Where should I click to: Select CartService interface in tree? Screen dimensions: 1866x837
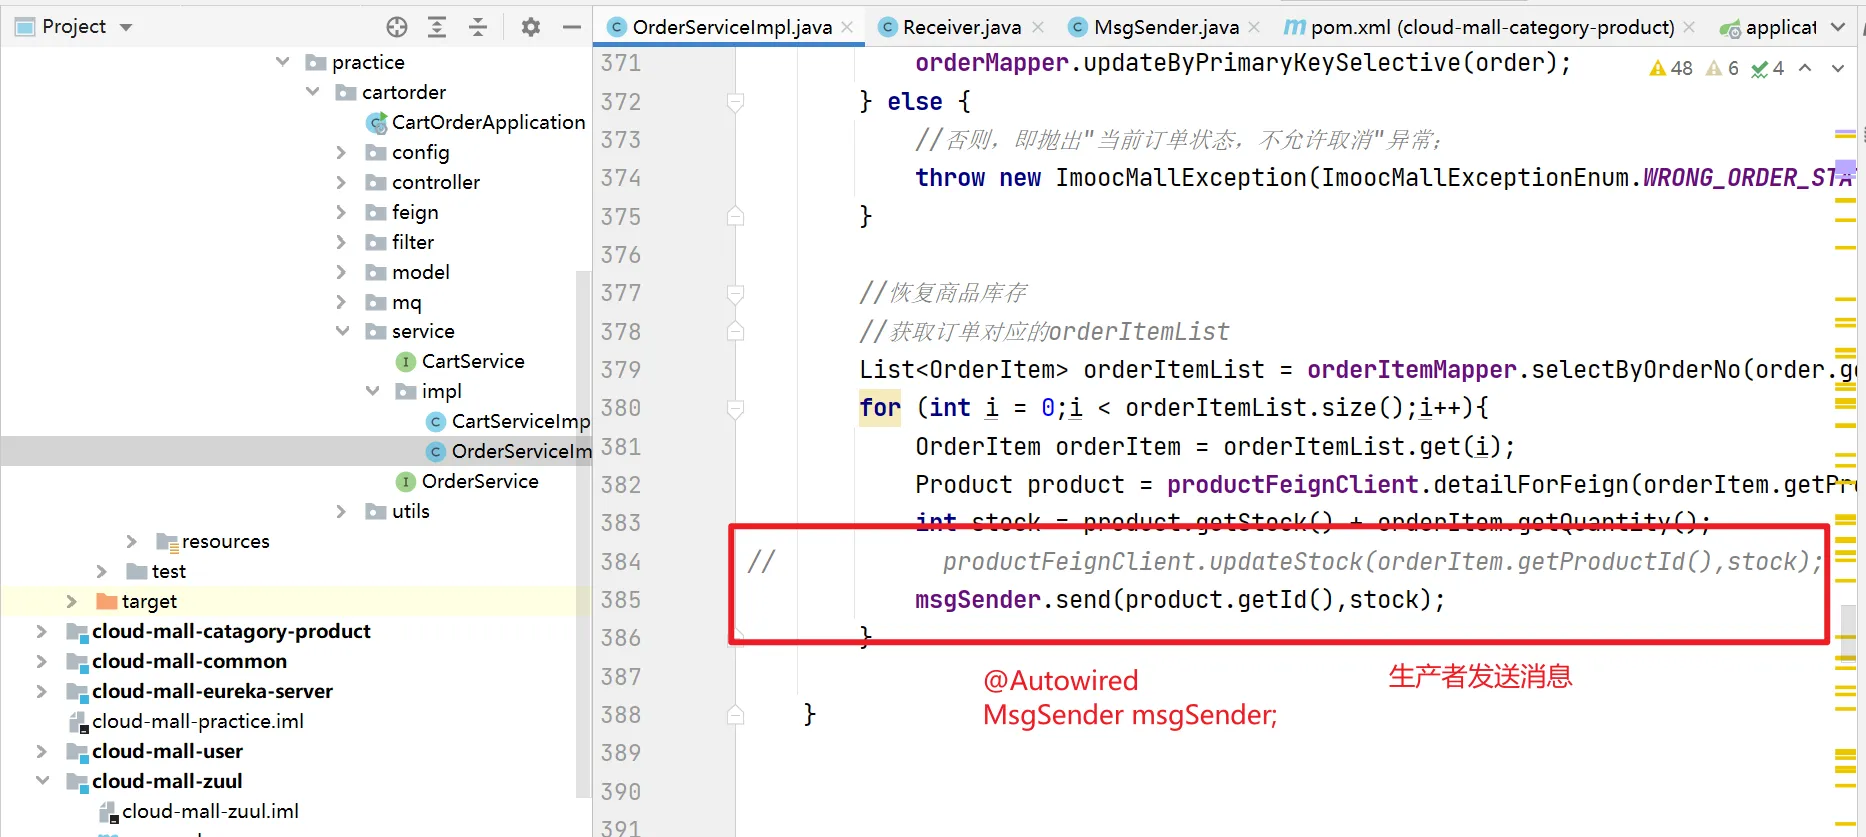(x=460, y=361)
